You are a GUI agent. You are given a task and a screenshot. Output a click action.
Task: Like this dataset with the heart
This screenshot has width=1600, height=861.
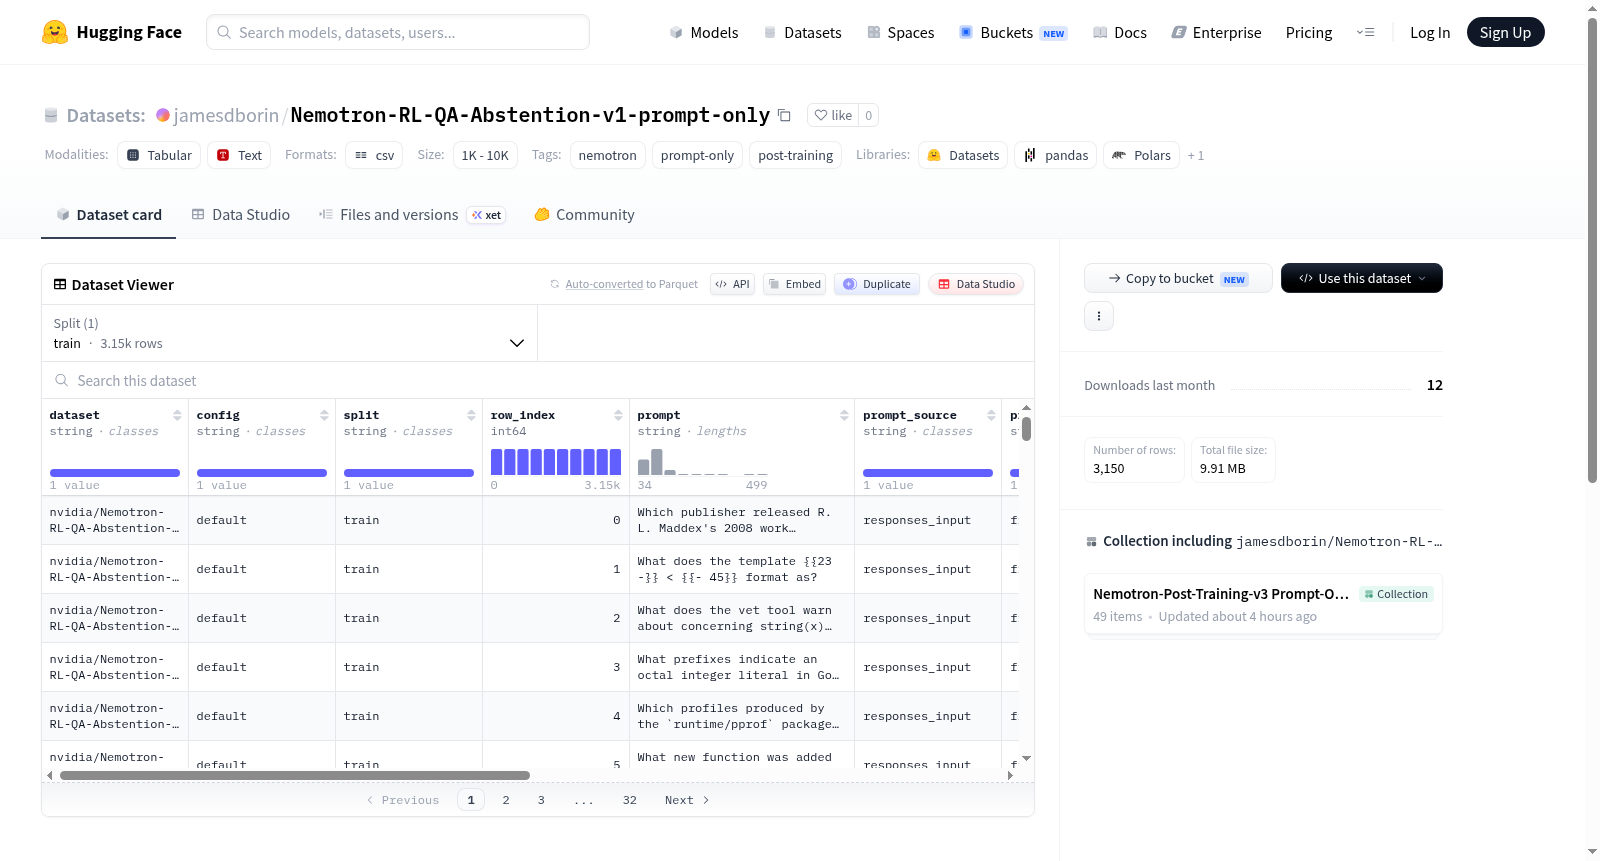point(833,115)
